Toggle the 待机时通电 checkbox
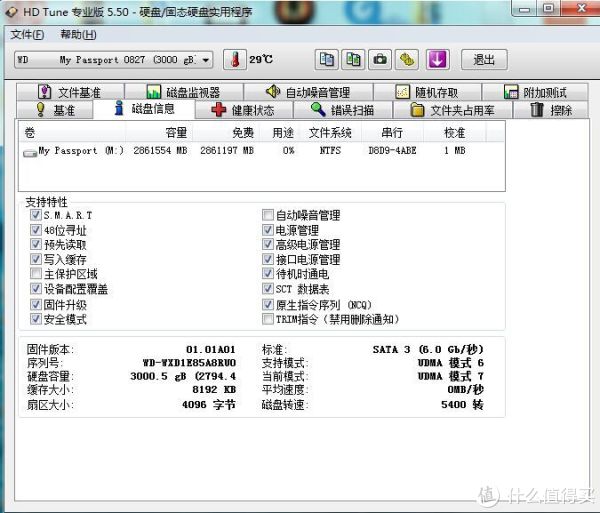The image size is (600, 513). click(x=268, y=274)
